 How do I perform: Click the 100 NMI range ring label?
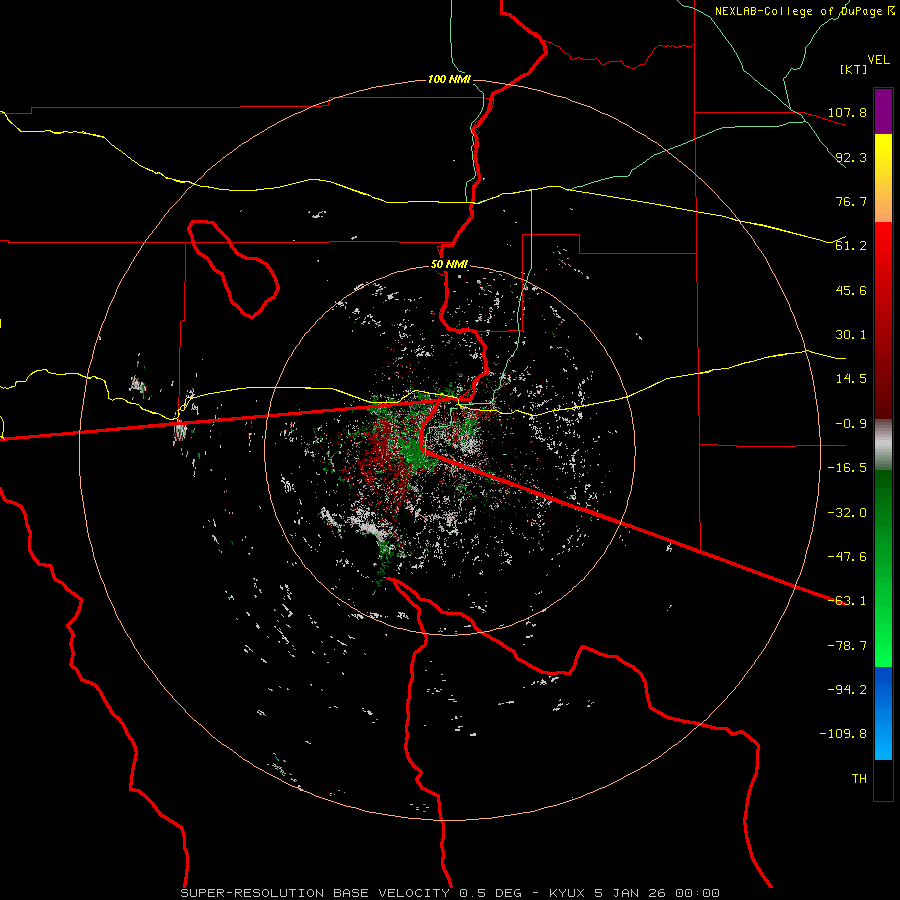449,79
